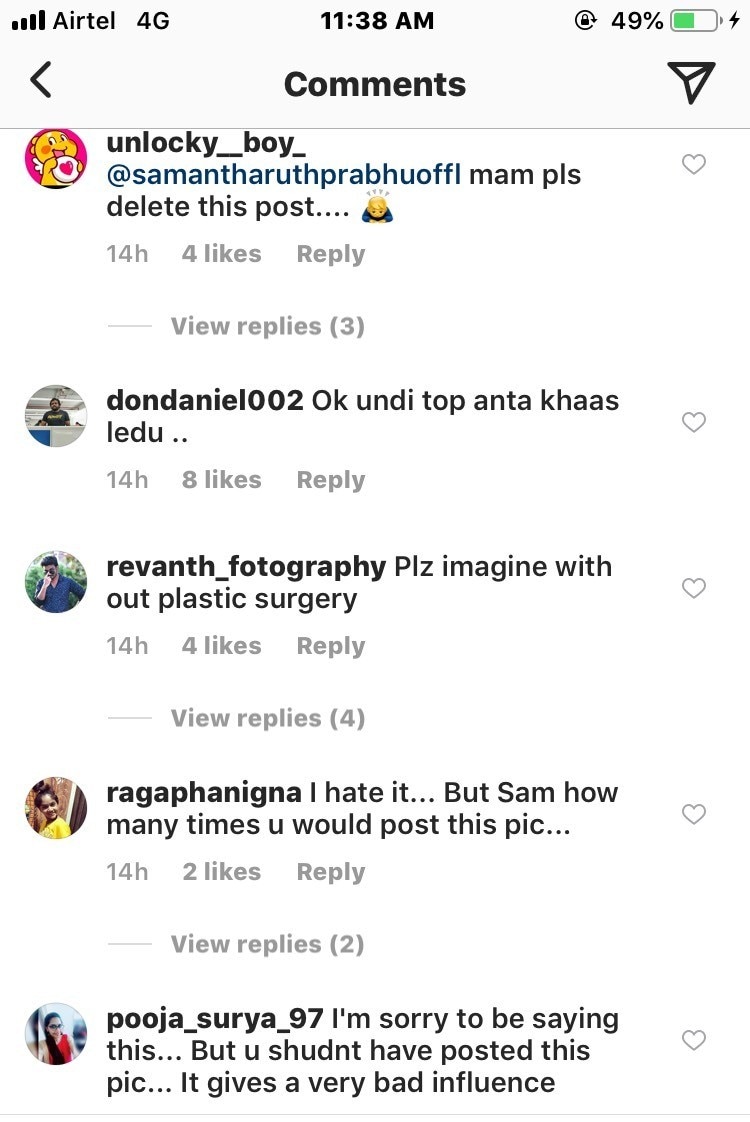Open @samantharuthprabhuoffl mention link
This screenshot has height=1122, width=750.
(x=284, y=175)
